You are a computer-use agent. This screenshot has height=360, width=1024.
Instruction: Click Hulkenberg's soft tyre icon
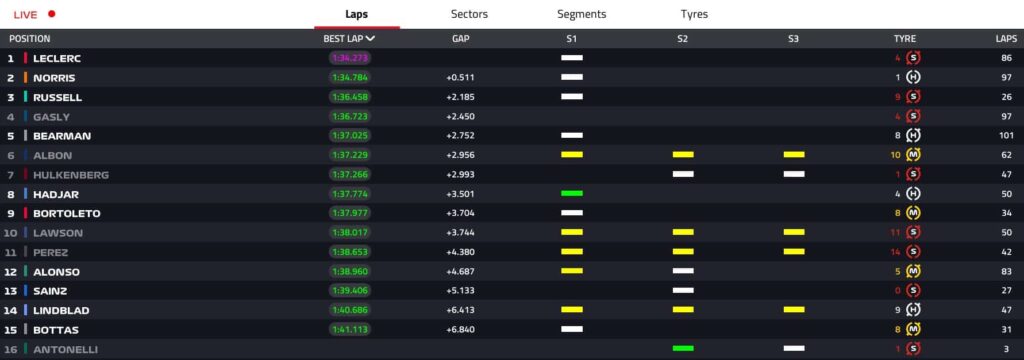(914, 174)
